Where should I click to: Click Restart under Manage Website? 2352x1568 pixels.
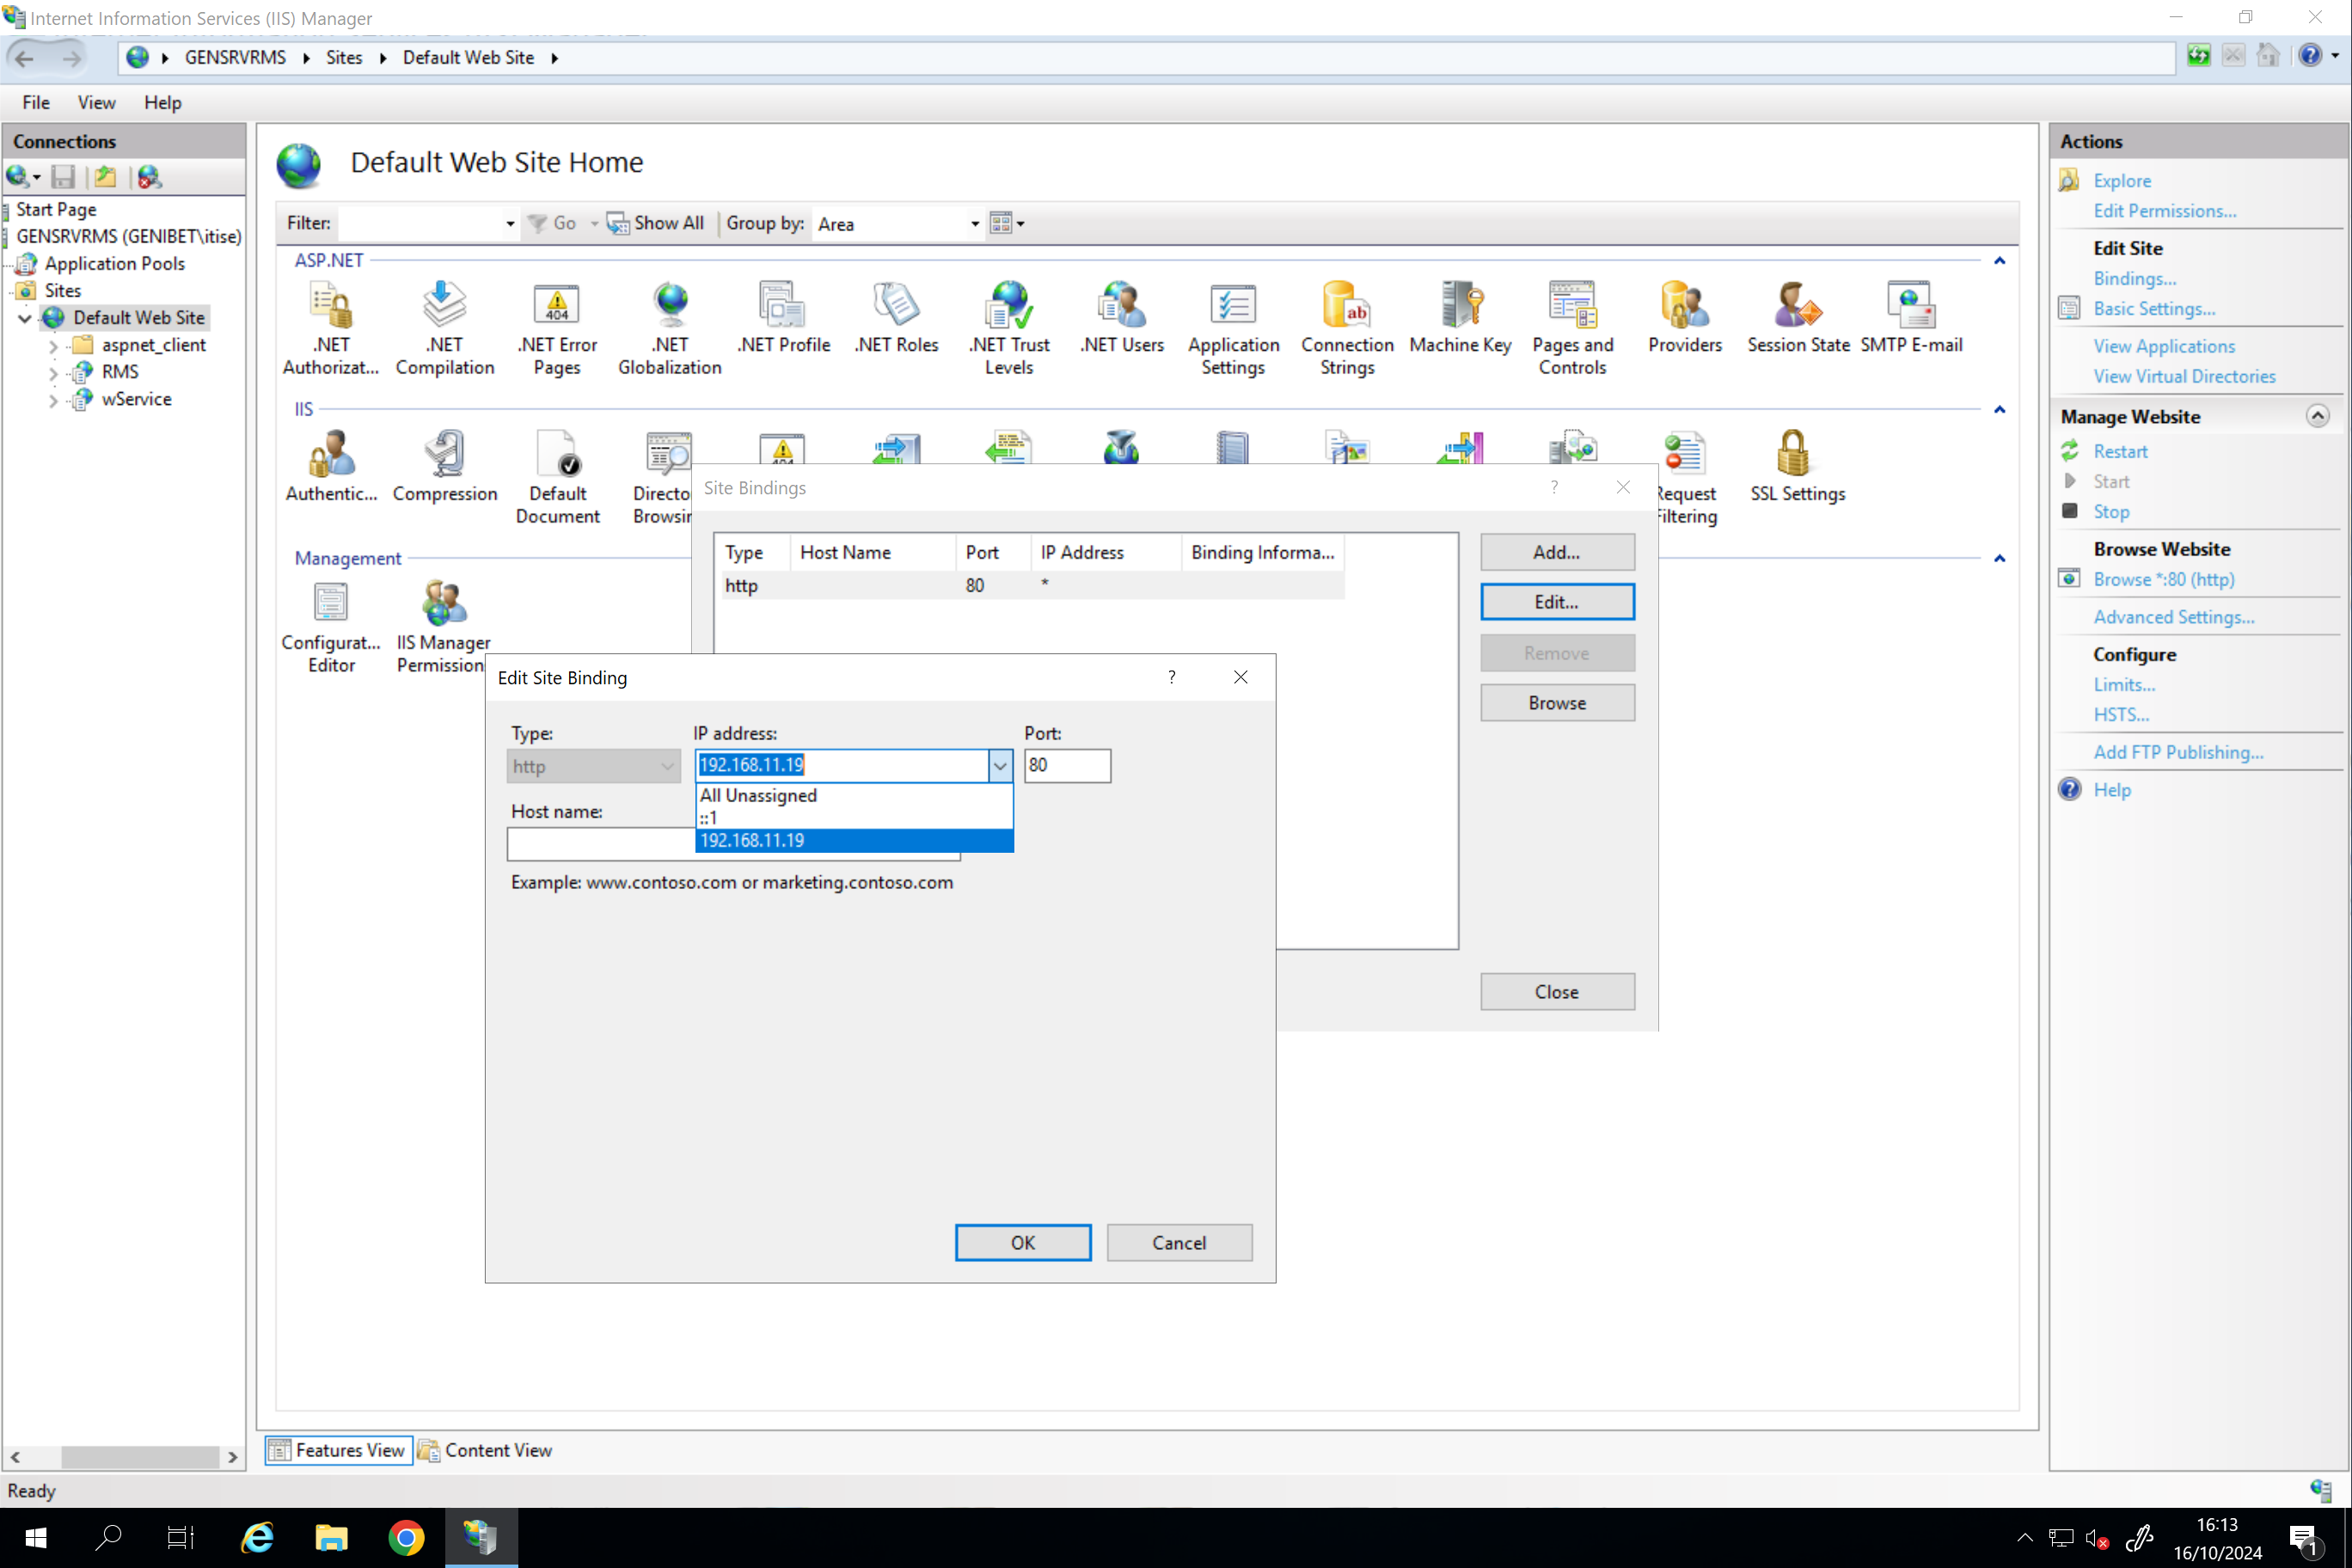click(2120, 451)
